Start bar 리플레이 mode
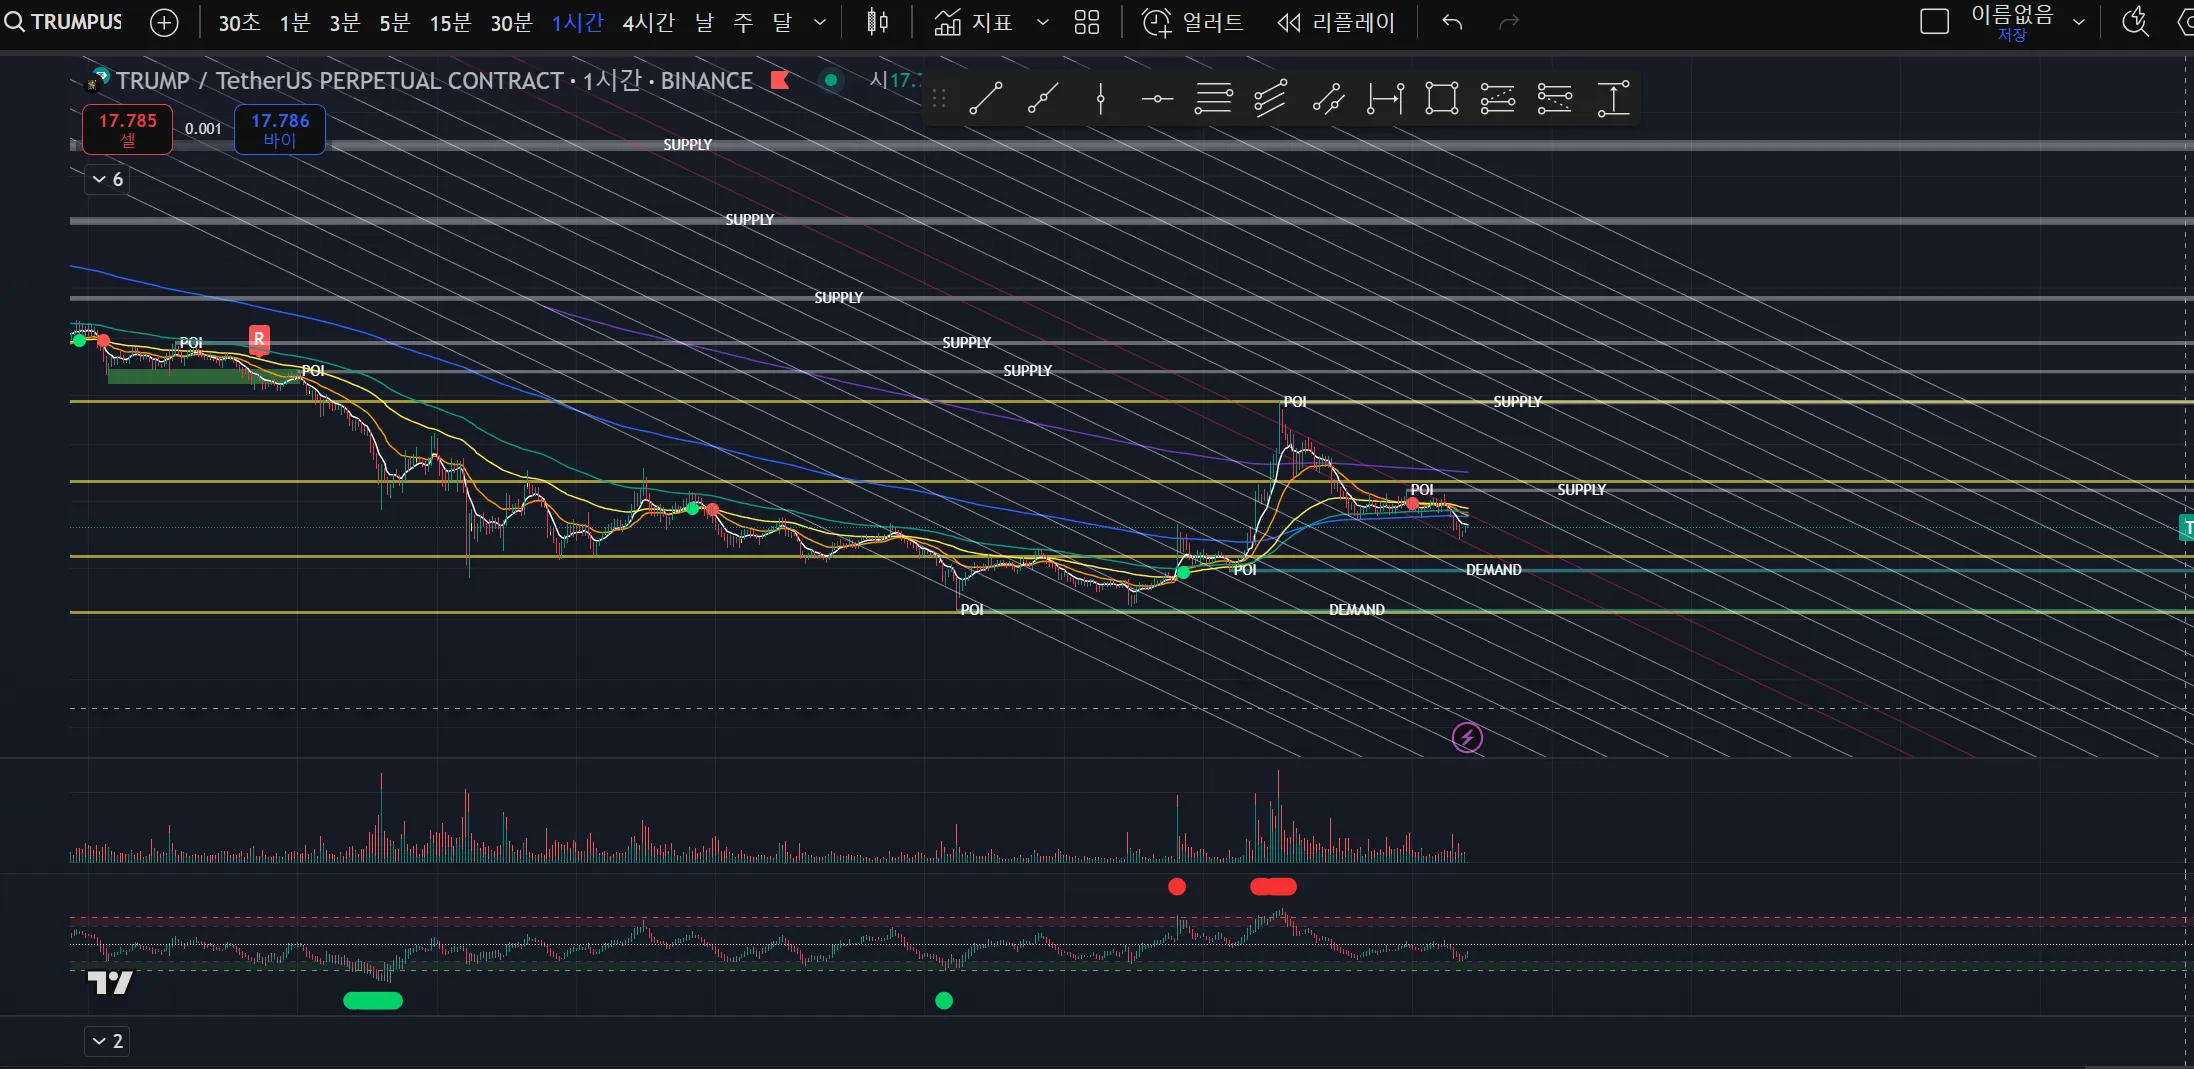Viewport: 2194px width, 1069px height. 1335,22
